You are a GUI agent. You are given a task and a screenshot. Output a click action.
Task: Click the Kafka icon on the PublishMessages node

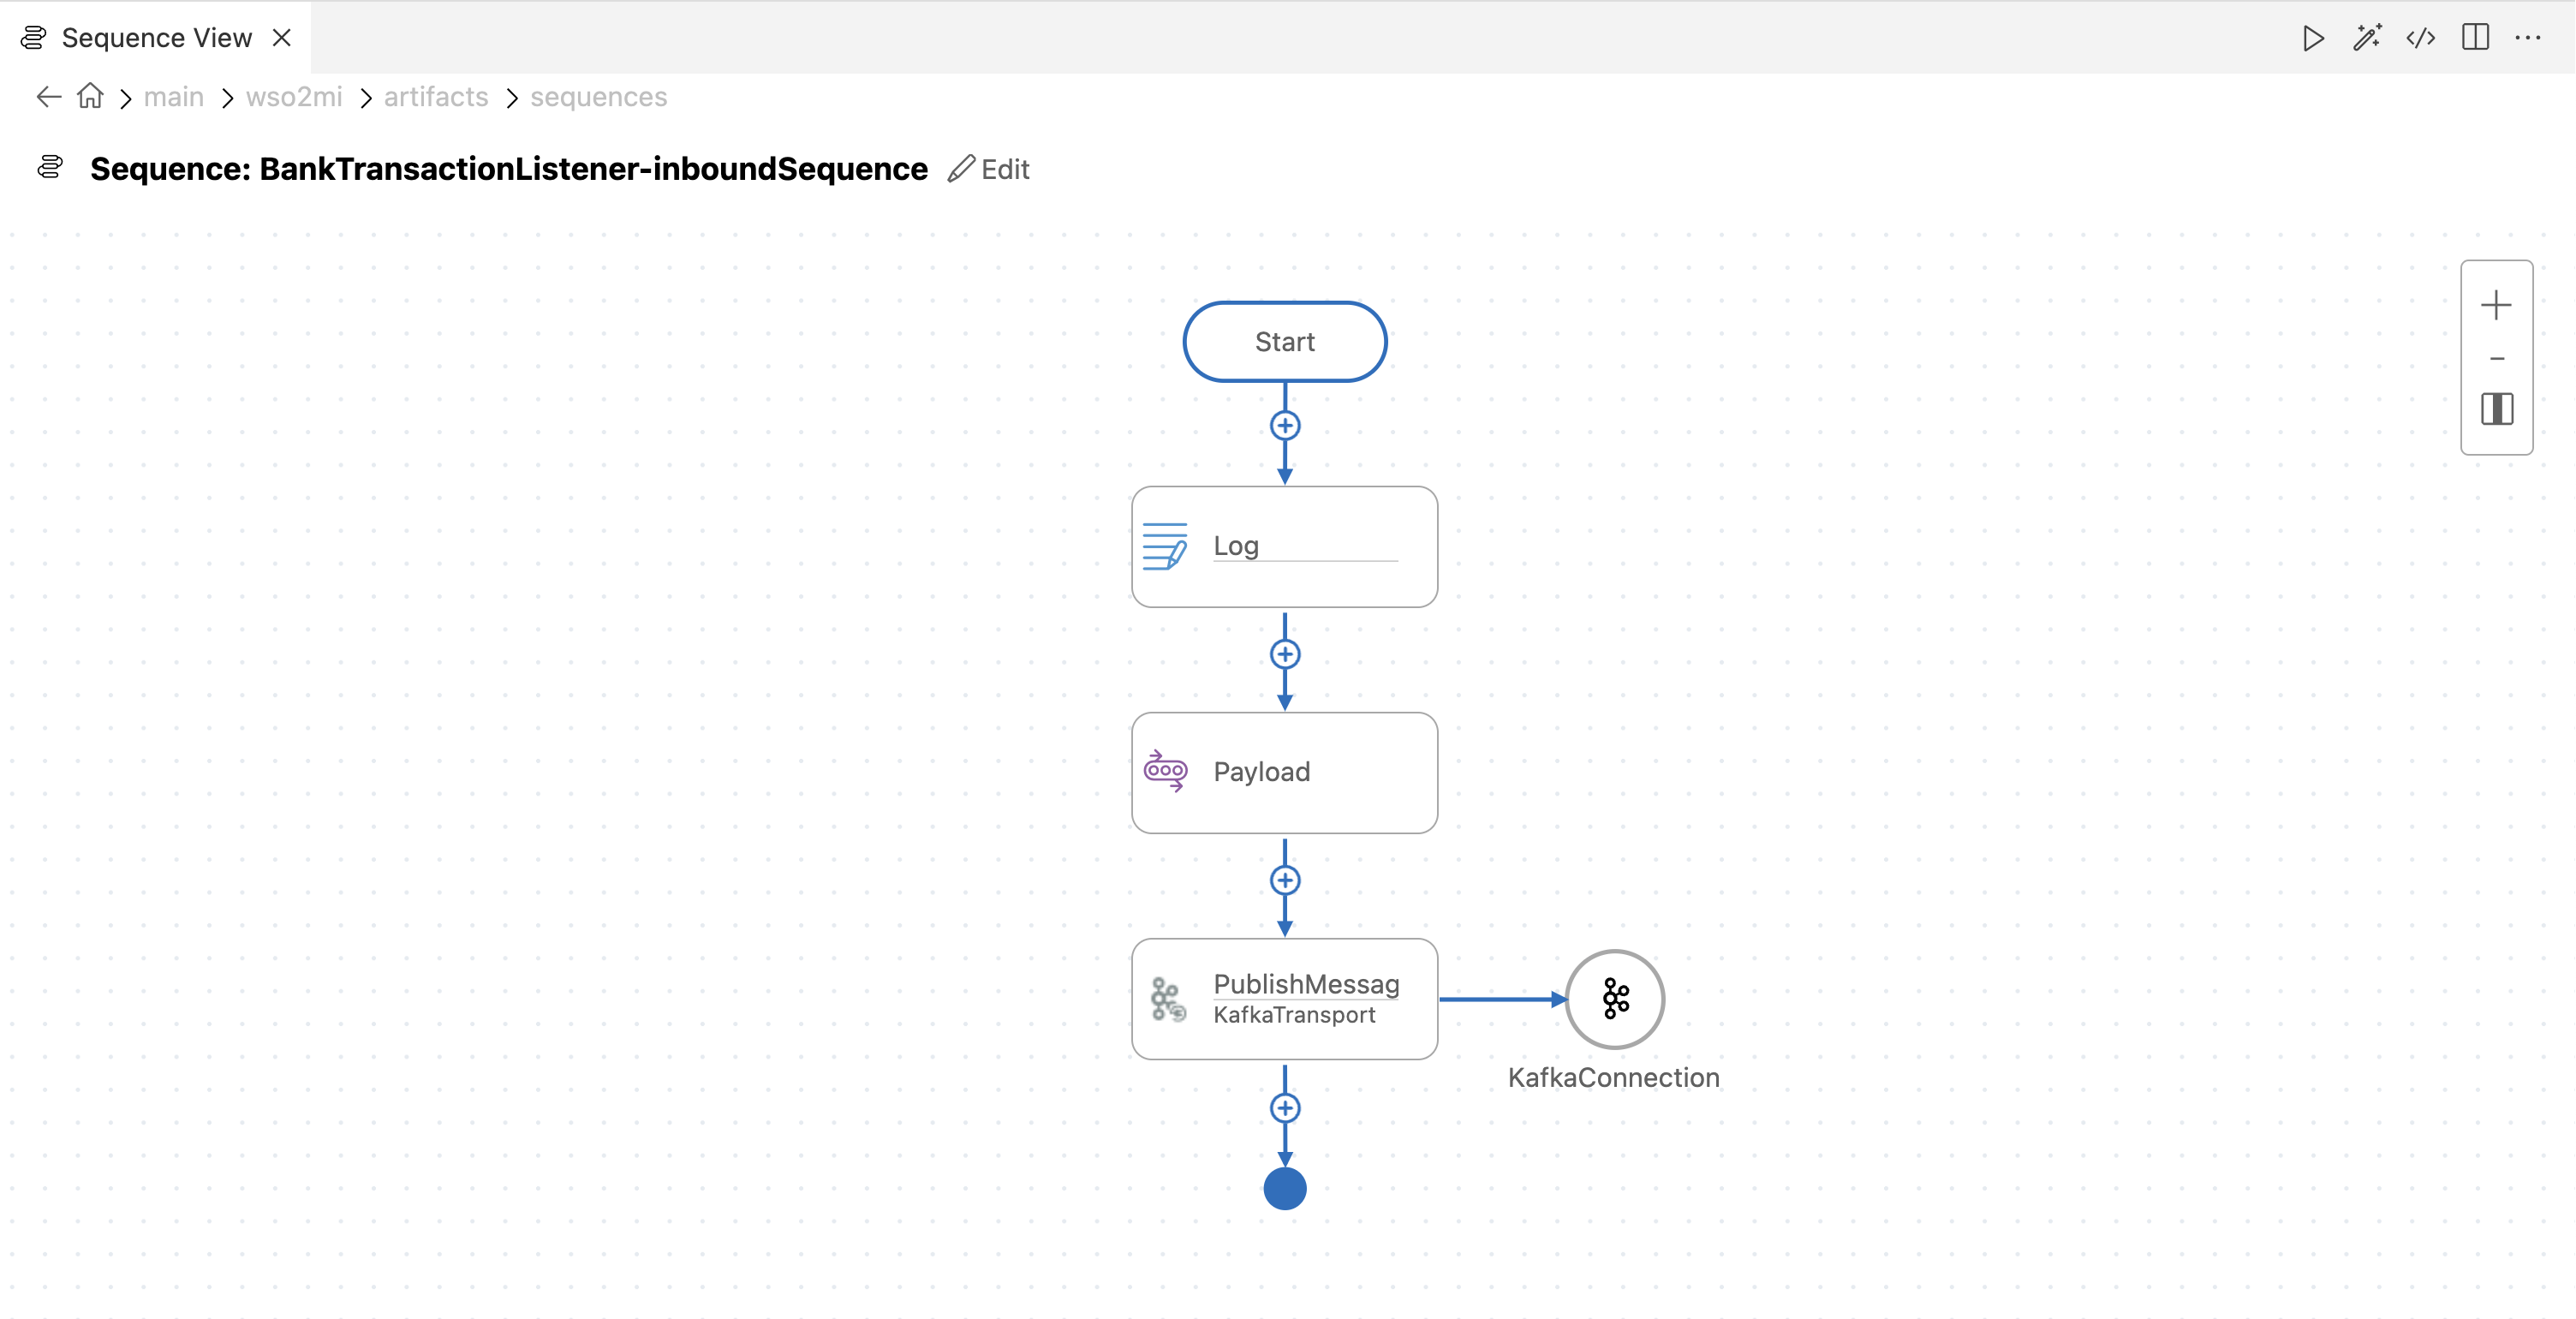(1168, 999)
